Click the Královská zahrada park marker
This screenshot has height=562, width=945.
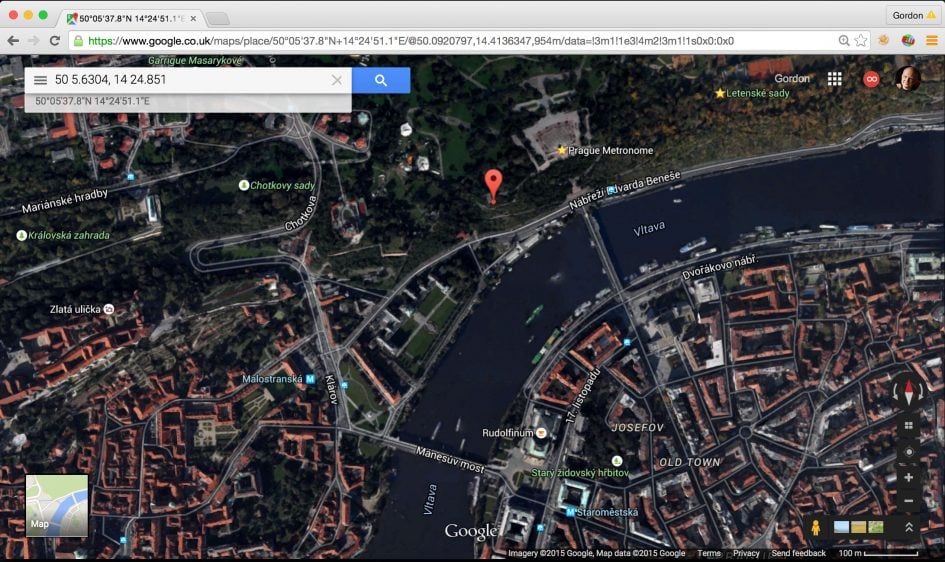[22, 235]
